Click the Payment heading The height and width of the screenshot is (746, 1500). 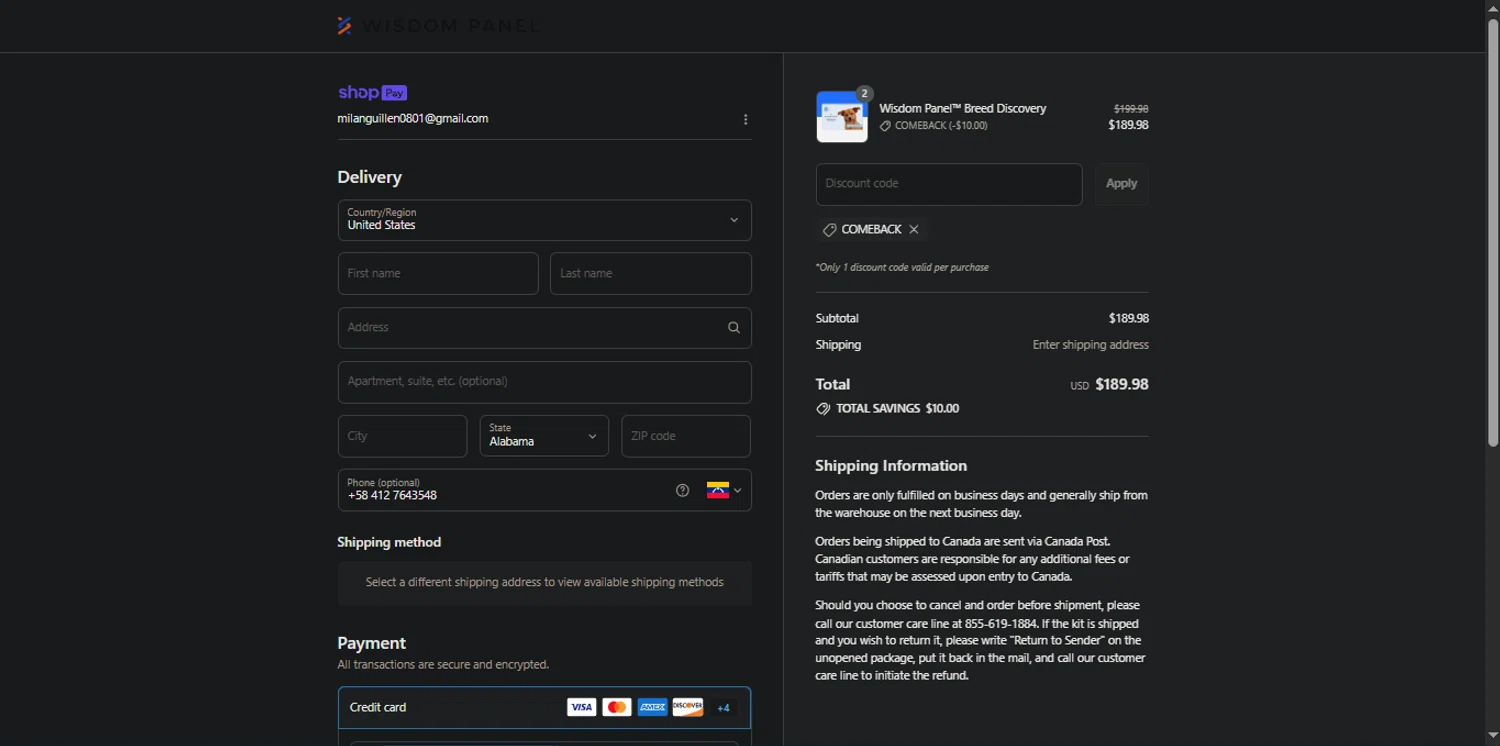point(371,643)
